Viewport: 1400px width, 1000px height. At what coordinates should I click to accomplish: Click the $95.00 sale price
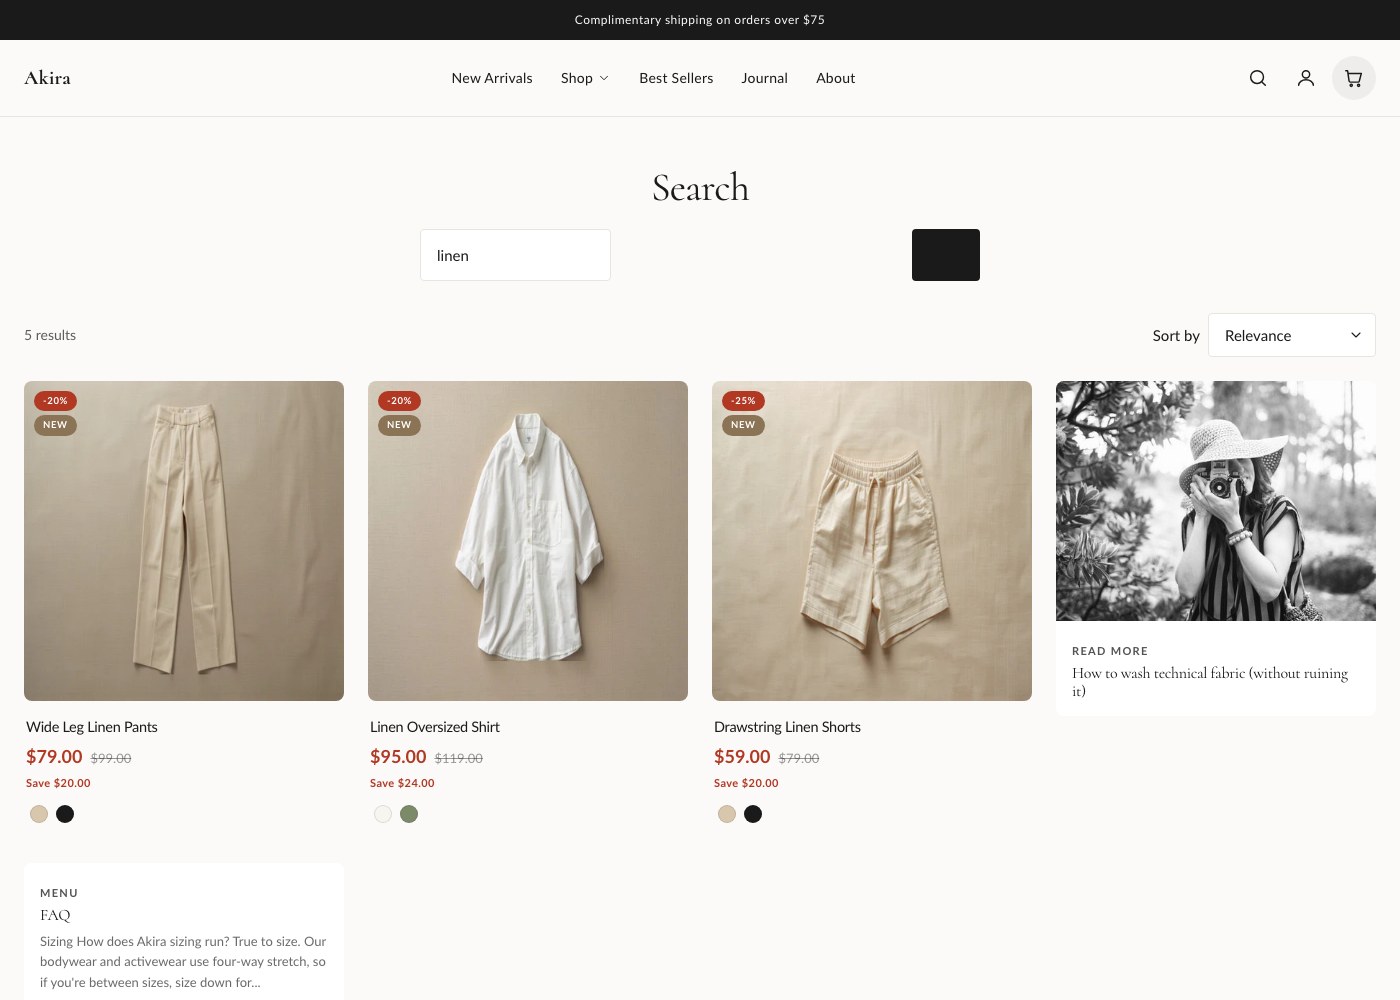tap(398, 757)
